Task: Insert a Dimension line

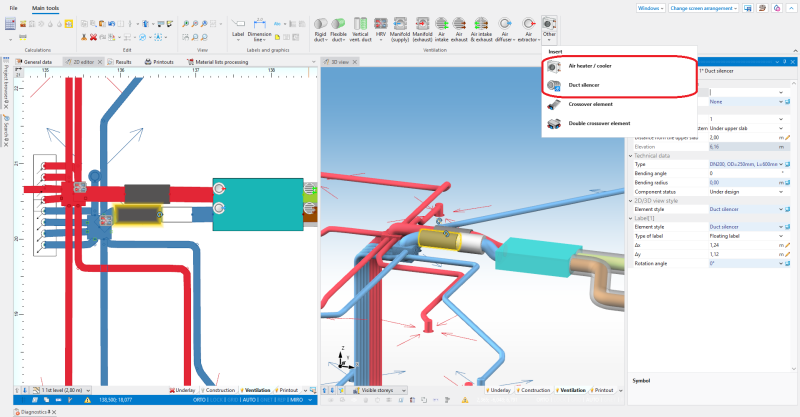Action: pyautogui.click(x=259, y=30)
